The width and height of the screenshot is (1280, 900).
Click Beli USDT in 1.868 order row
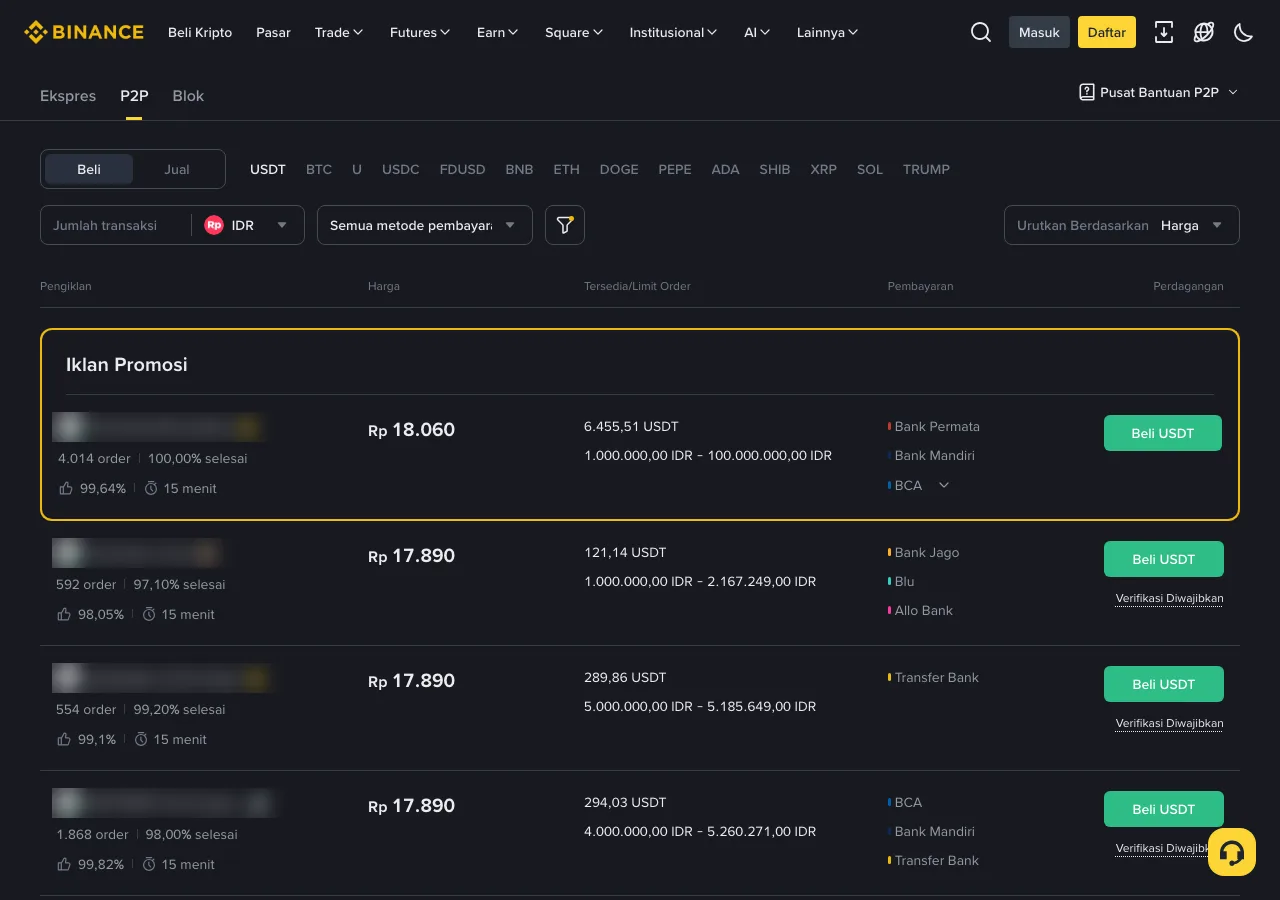click(1164, 809)
